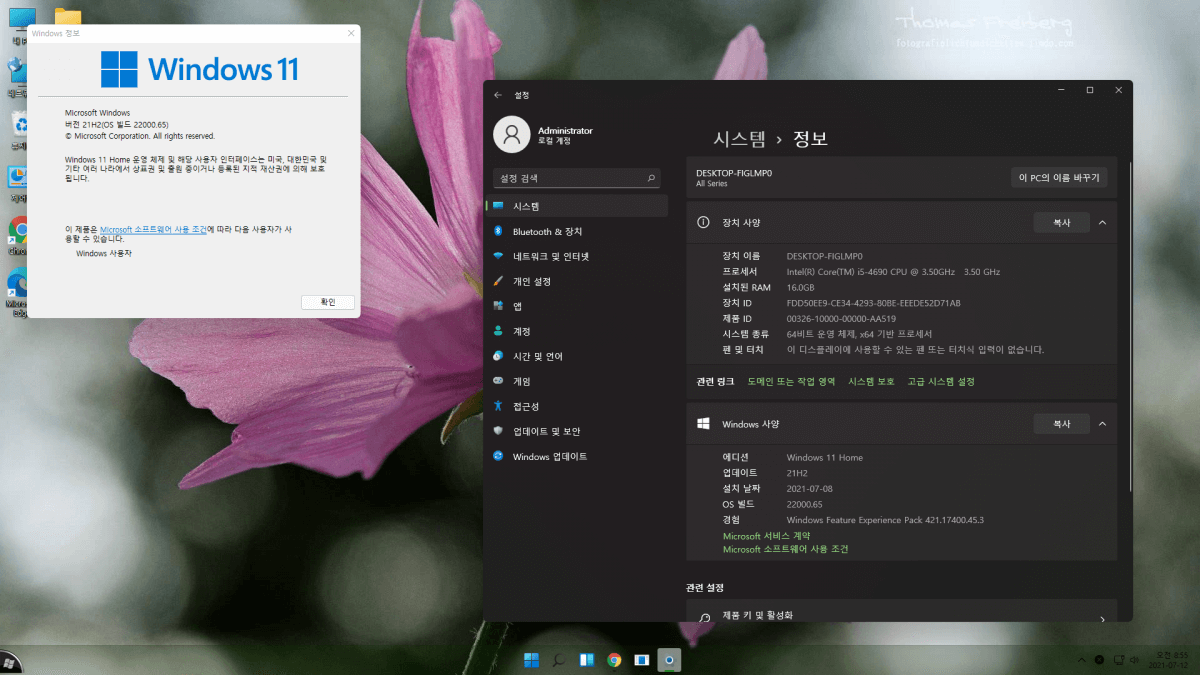The height and width of the screenshot is (675, 1200).
Task: Open 네트워크 및 인터넷 settings
Action: pyautogui.click(x=578, y=256)
